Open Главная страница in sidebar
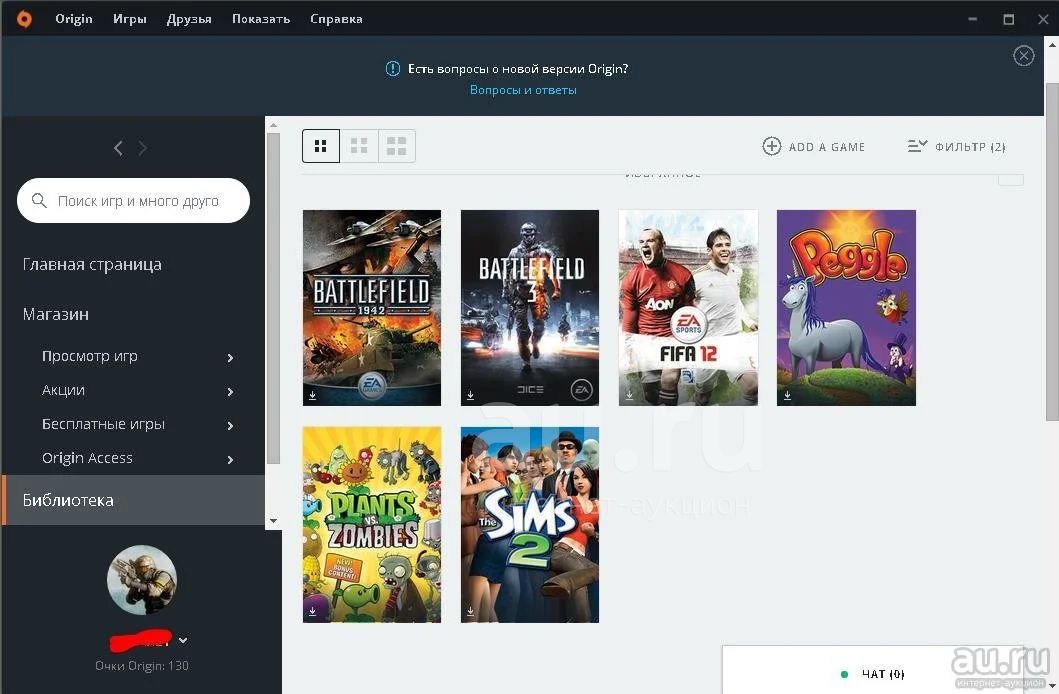The width and height of the screenshot is (1059, 694). 92,265
